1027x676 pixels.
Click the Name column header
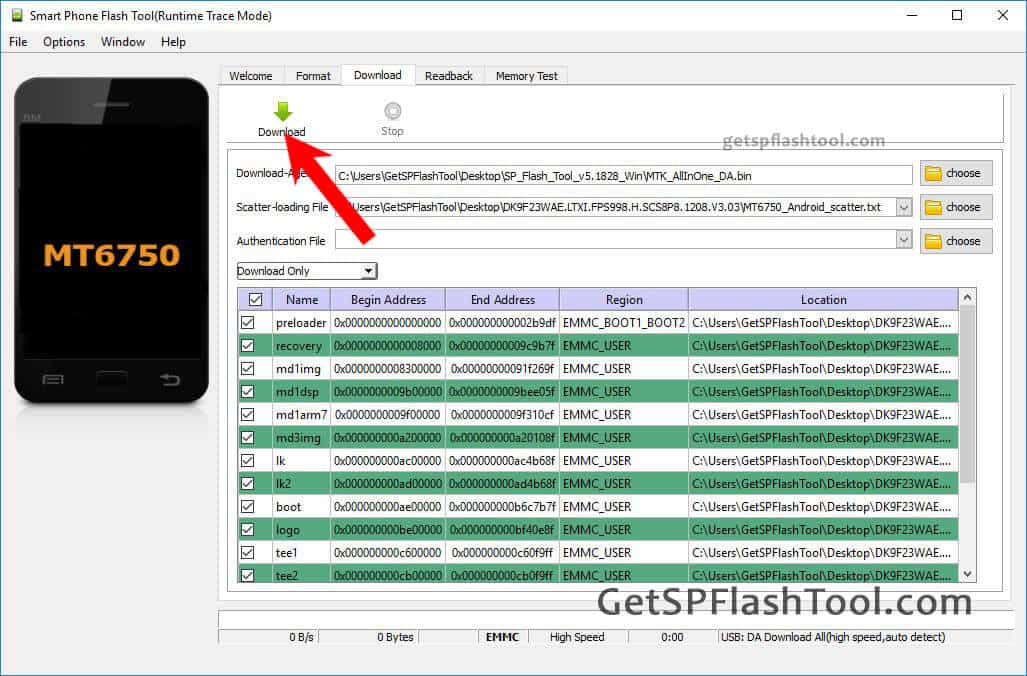(x=302, y=299)
